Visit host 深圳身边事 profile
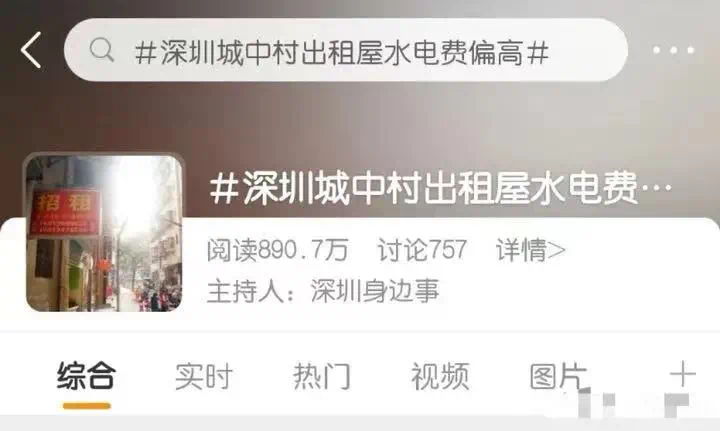The image size is (720, 431). pyautogui.click(x=375, y=291)
